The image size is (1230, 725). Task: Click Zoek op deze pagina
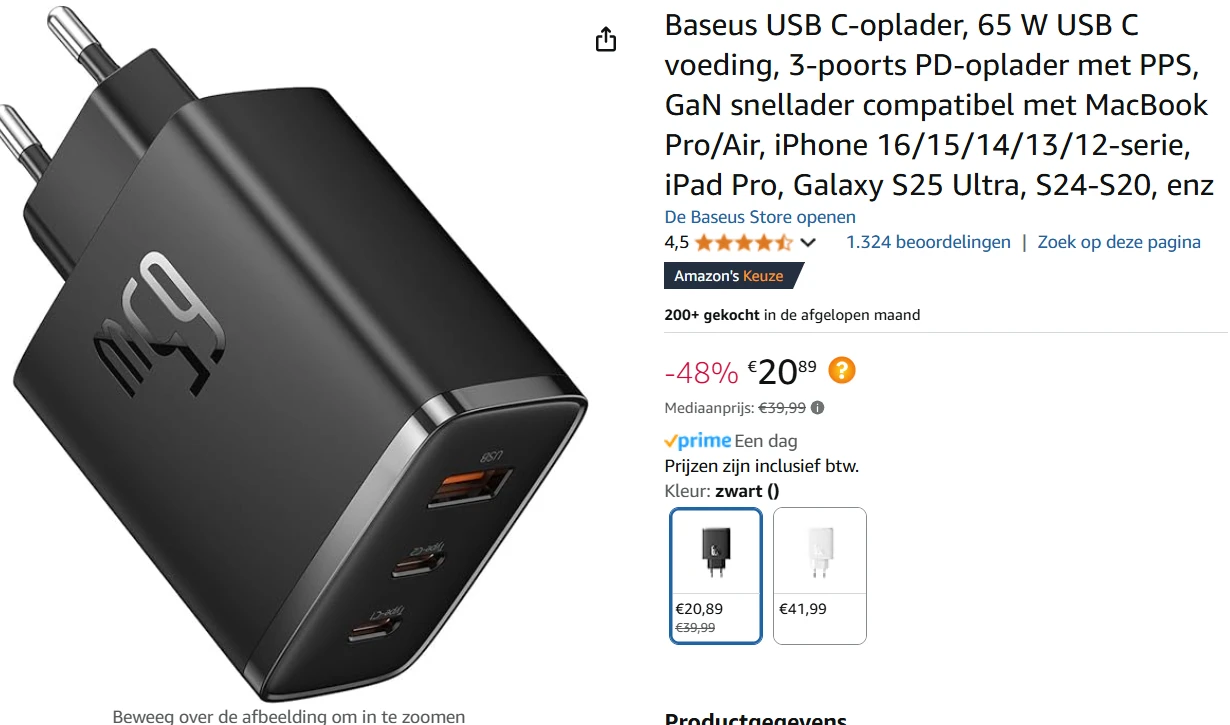(1119, 242)
